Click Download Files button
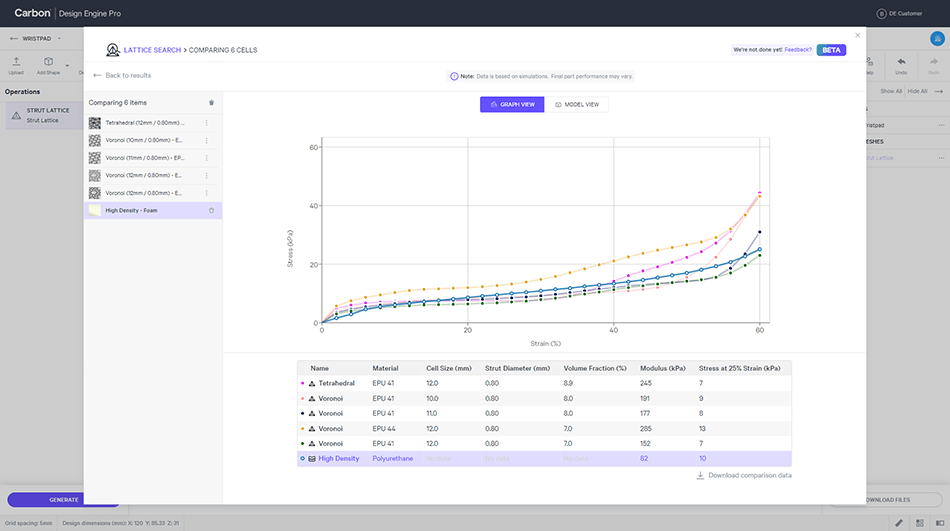 886,499
